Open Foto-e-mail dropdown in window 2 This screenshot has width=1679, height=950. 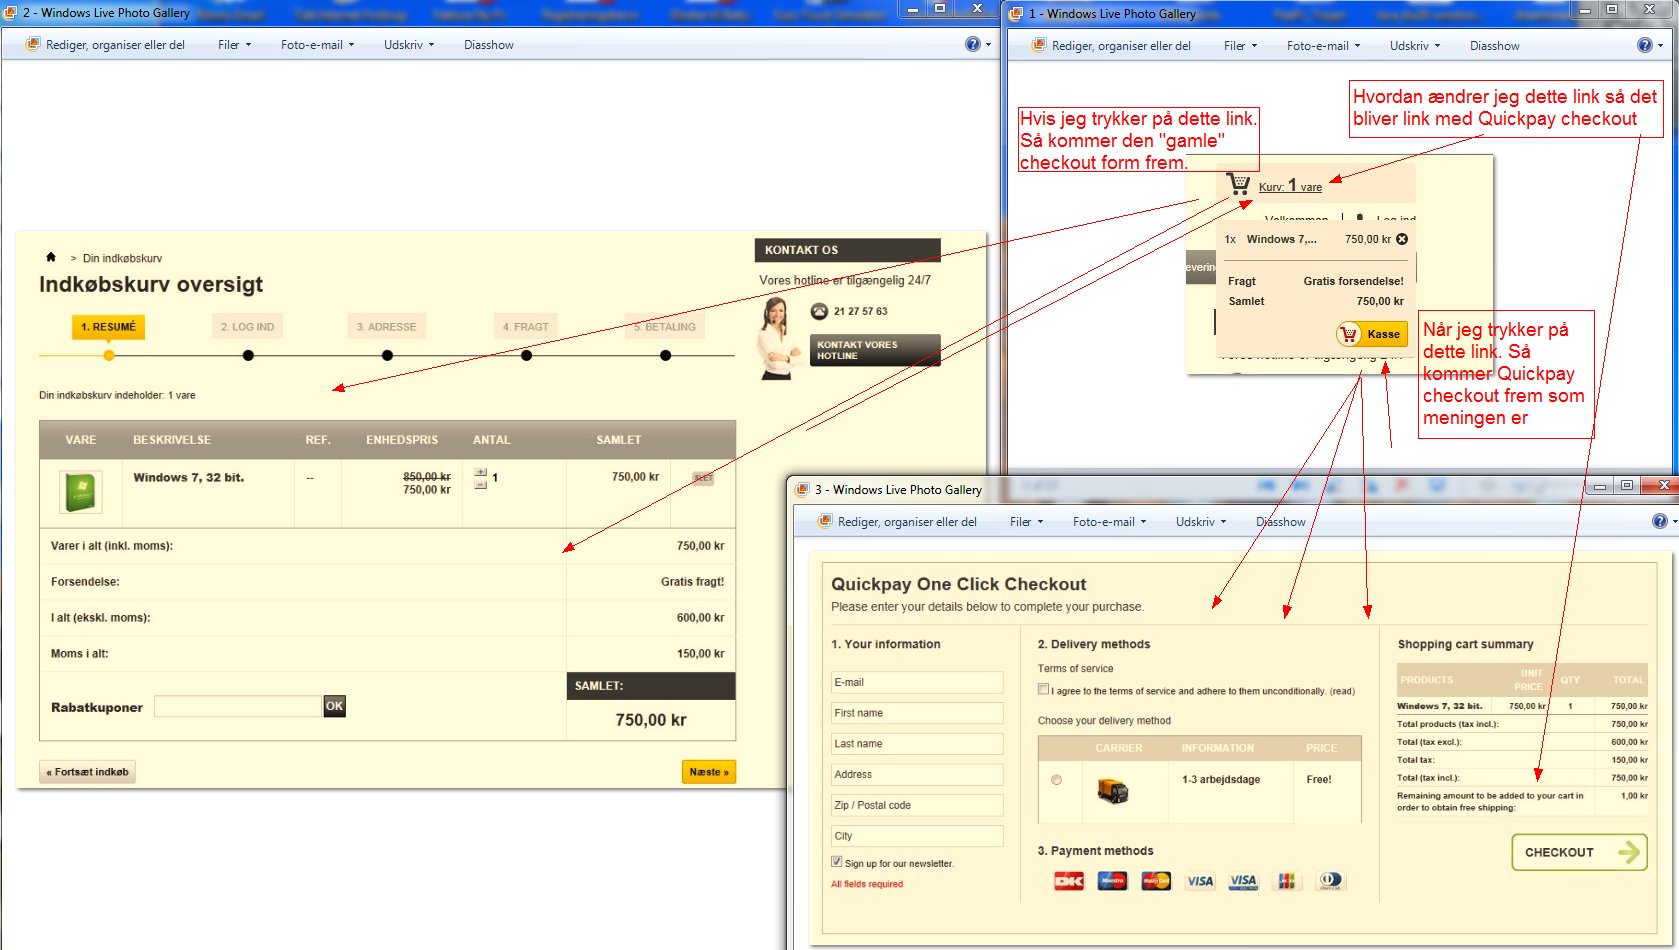pyautogui.click(x=318, y=45)
